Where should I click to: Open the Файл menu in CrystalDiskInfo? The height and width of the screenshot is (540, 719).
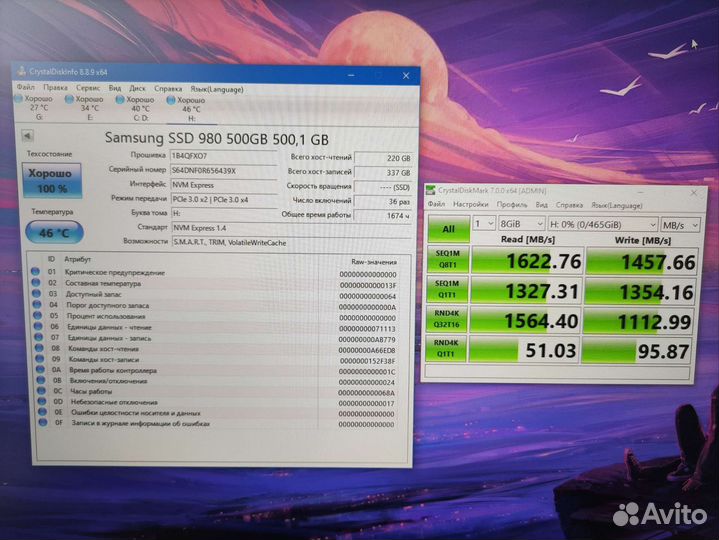tap(26, 87)
